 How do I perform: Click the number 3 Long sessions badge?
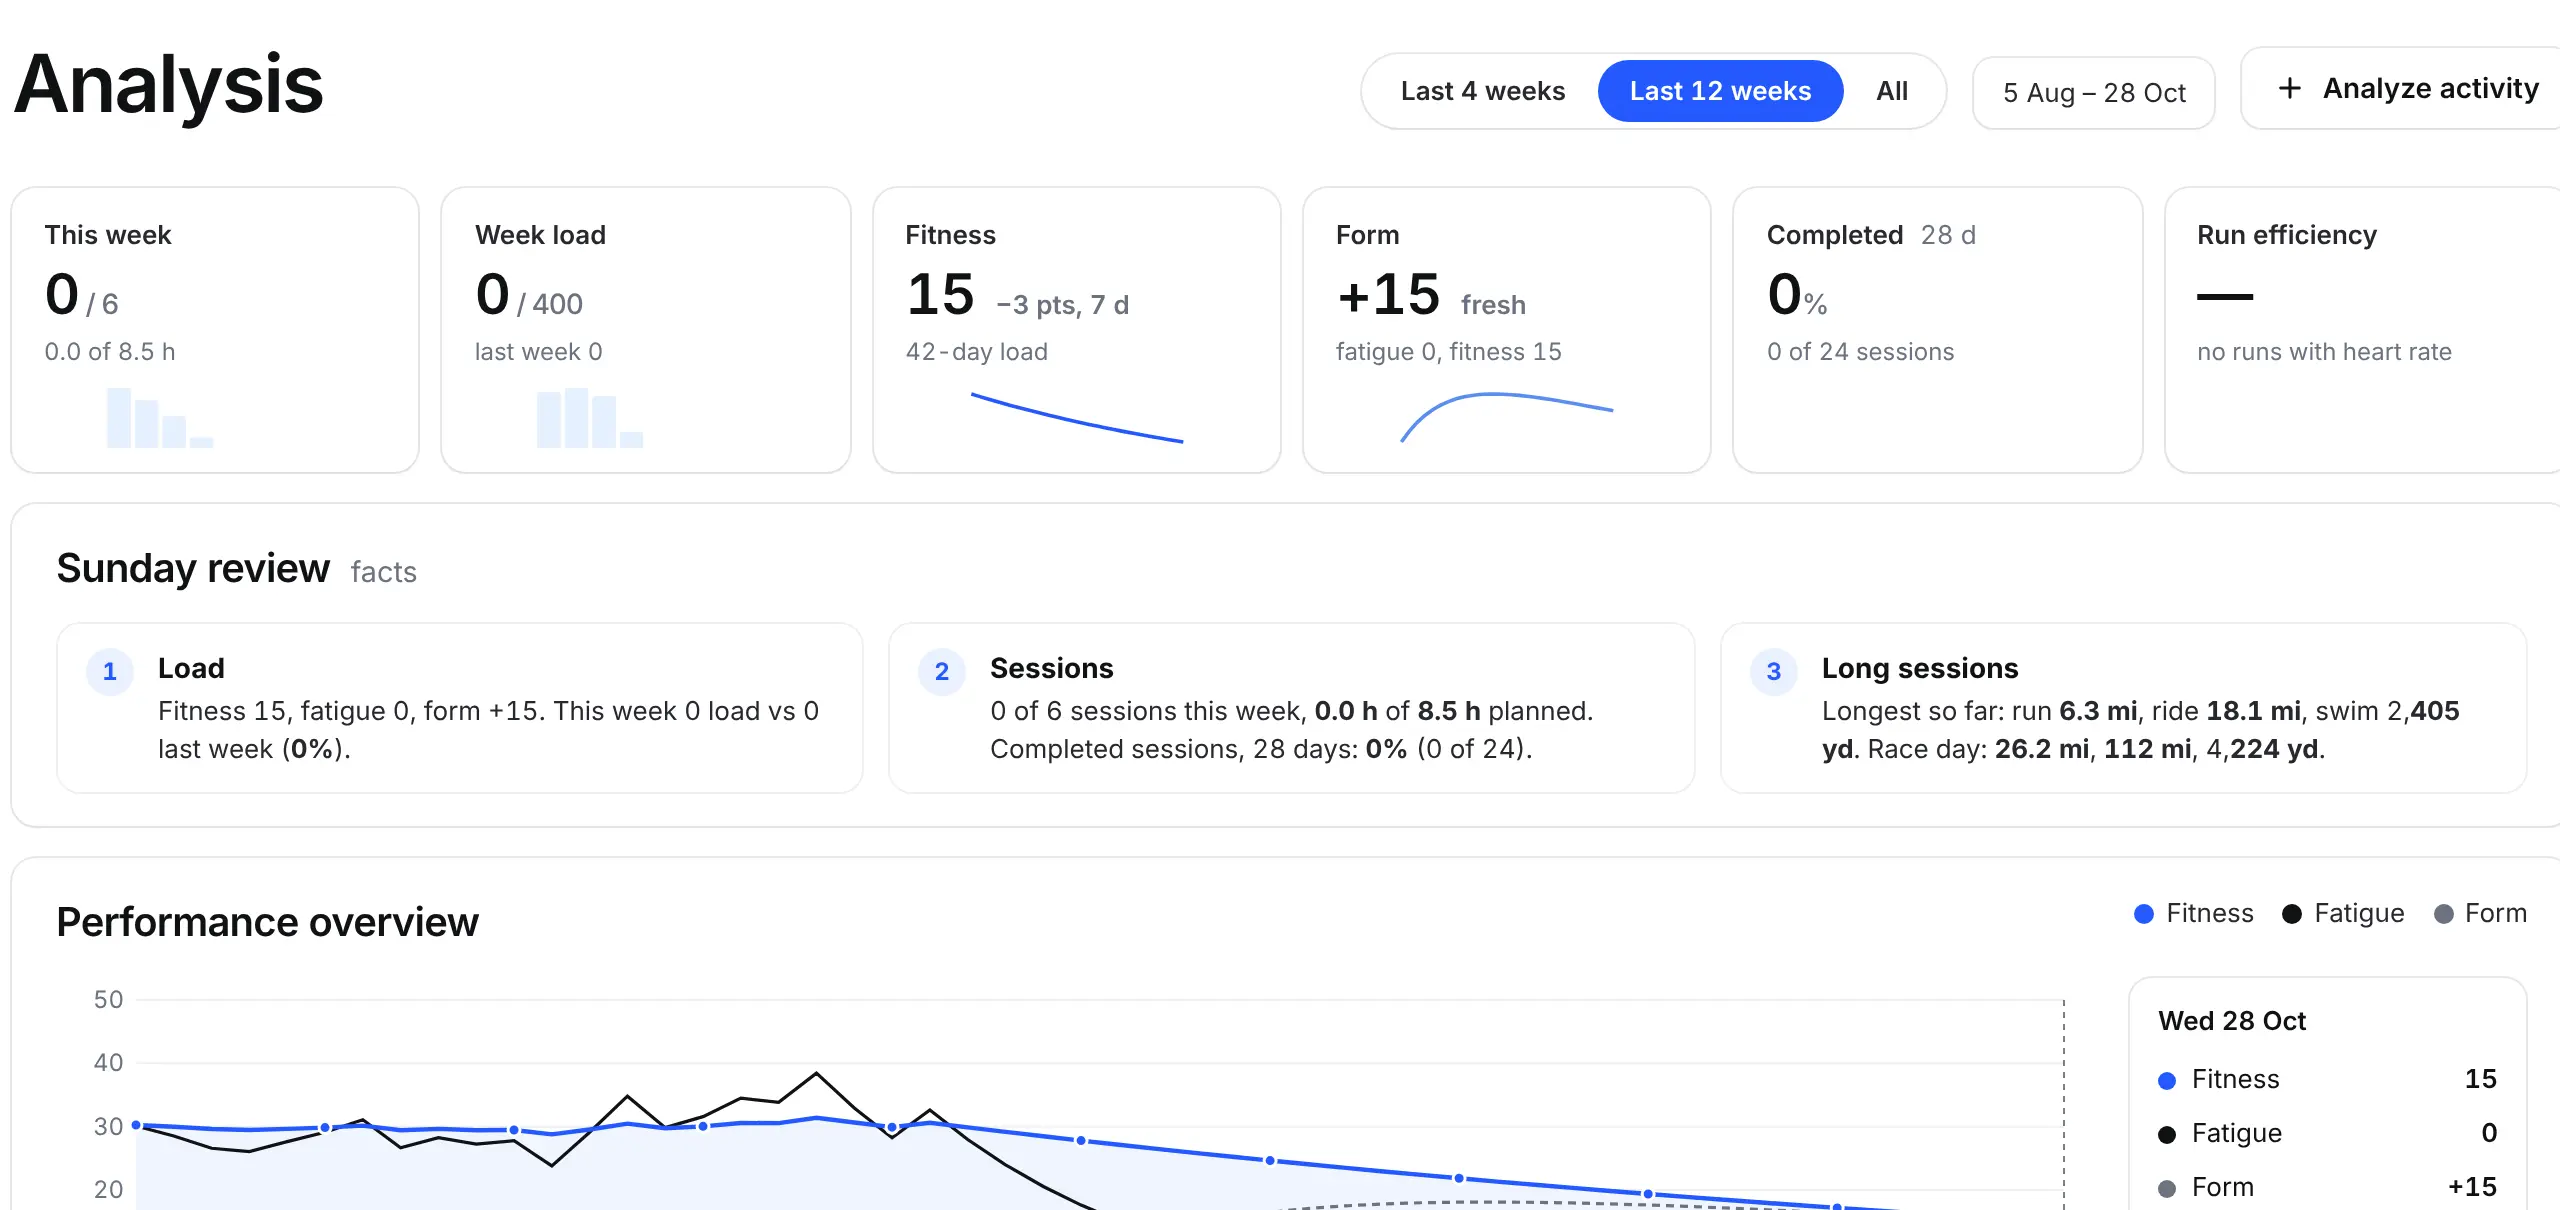click(1774, 672)
